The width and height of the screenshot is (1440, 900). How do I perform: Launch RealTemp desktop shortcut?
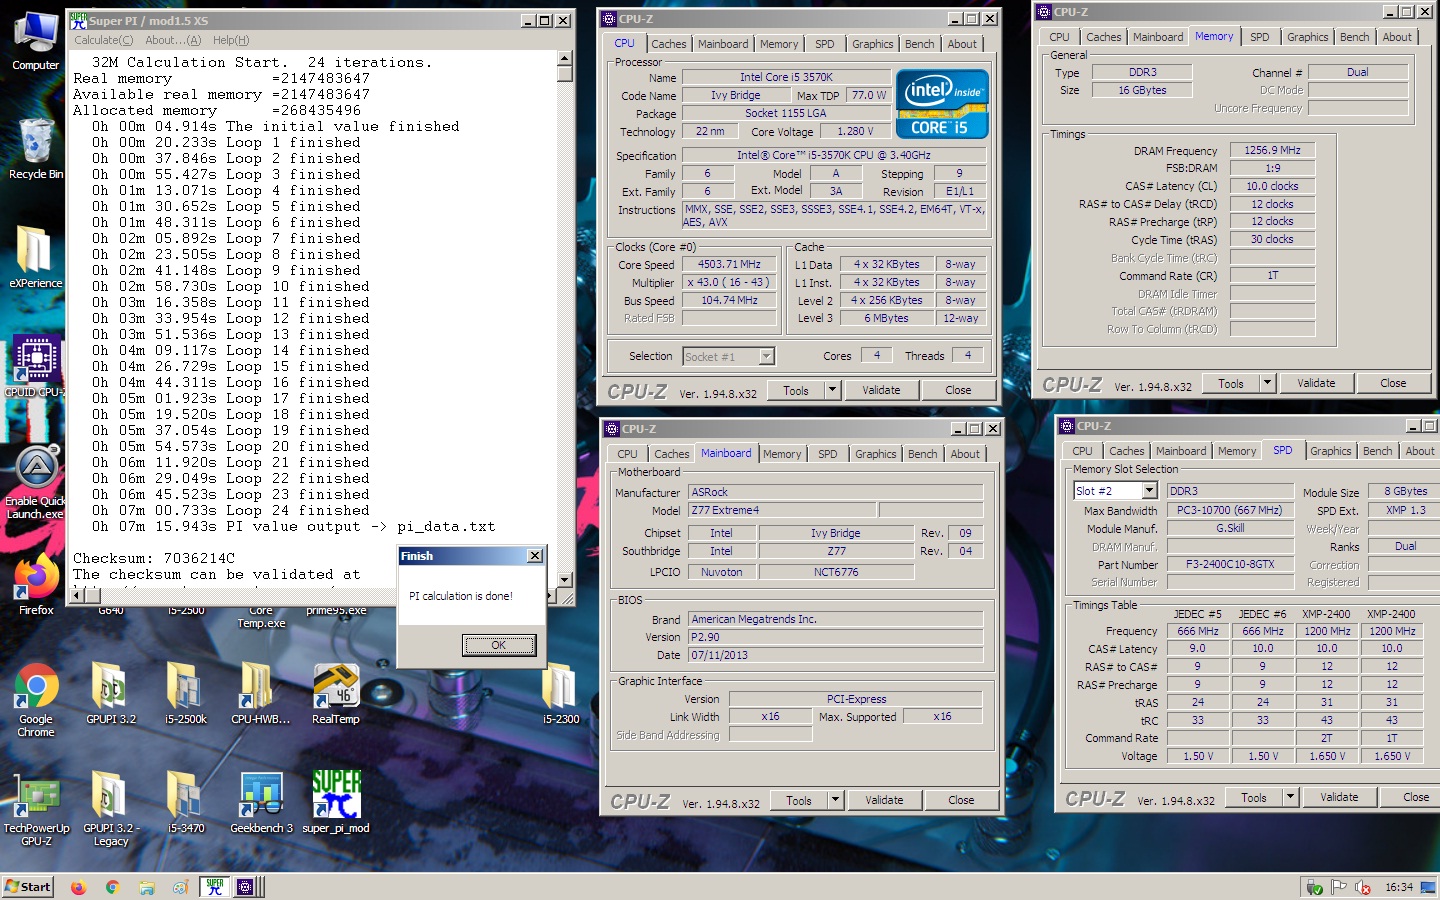[335, 692]
